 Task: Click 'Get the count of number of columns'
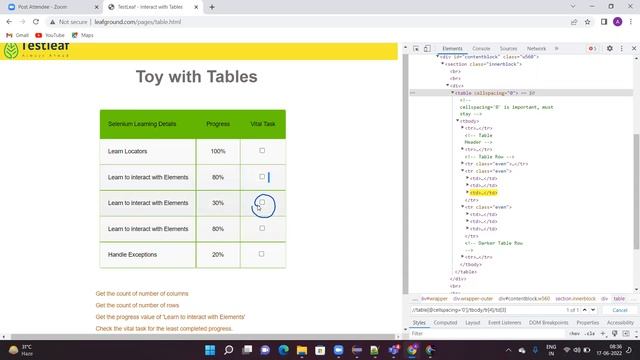pos(142,294)
